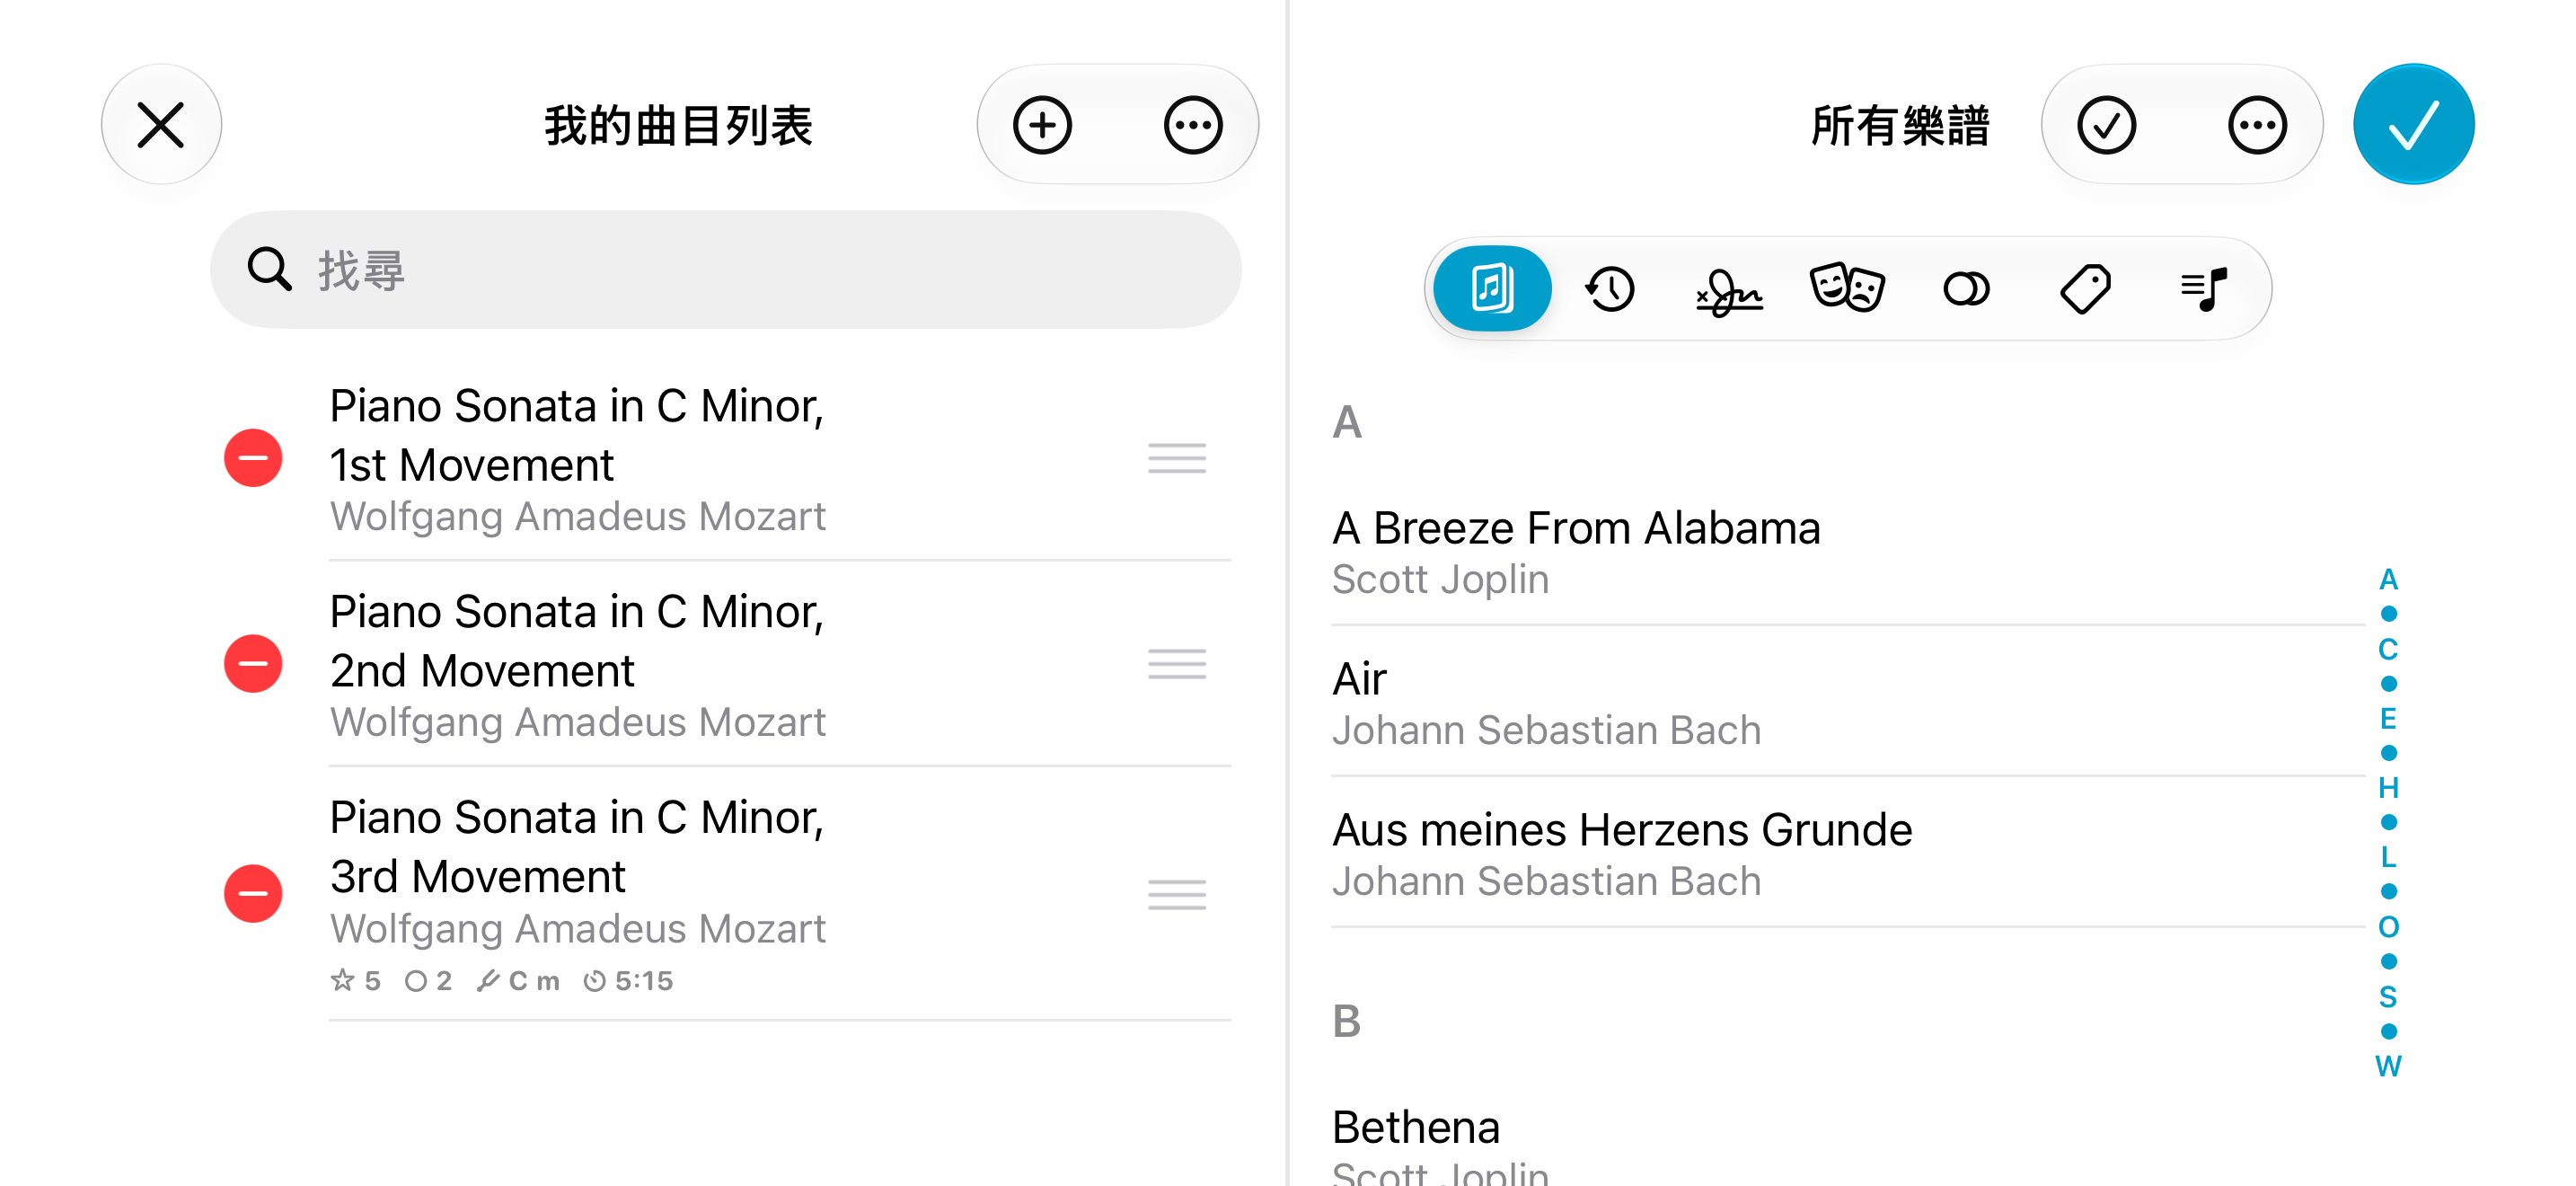Jump to letter A in index
This screenshot has width=2576, height=1186.
pyautogui.click(x=2388, y=580)
